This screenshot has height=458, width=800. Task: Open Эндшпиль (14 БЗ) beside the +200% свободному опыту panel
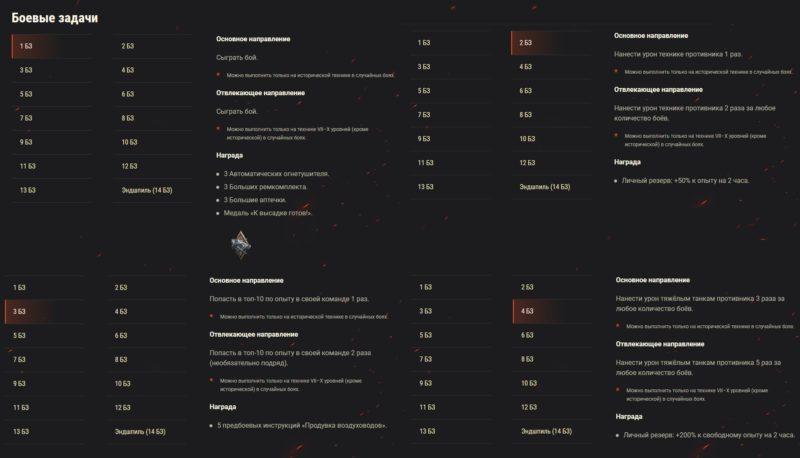tap(546, 431)
